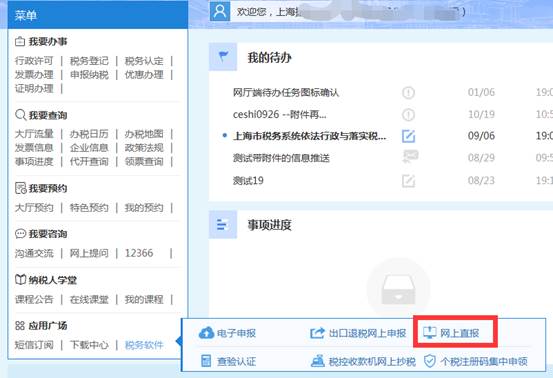Open 政策法规 link
The image size is (553, 378).
pos(144,148)
